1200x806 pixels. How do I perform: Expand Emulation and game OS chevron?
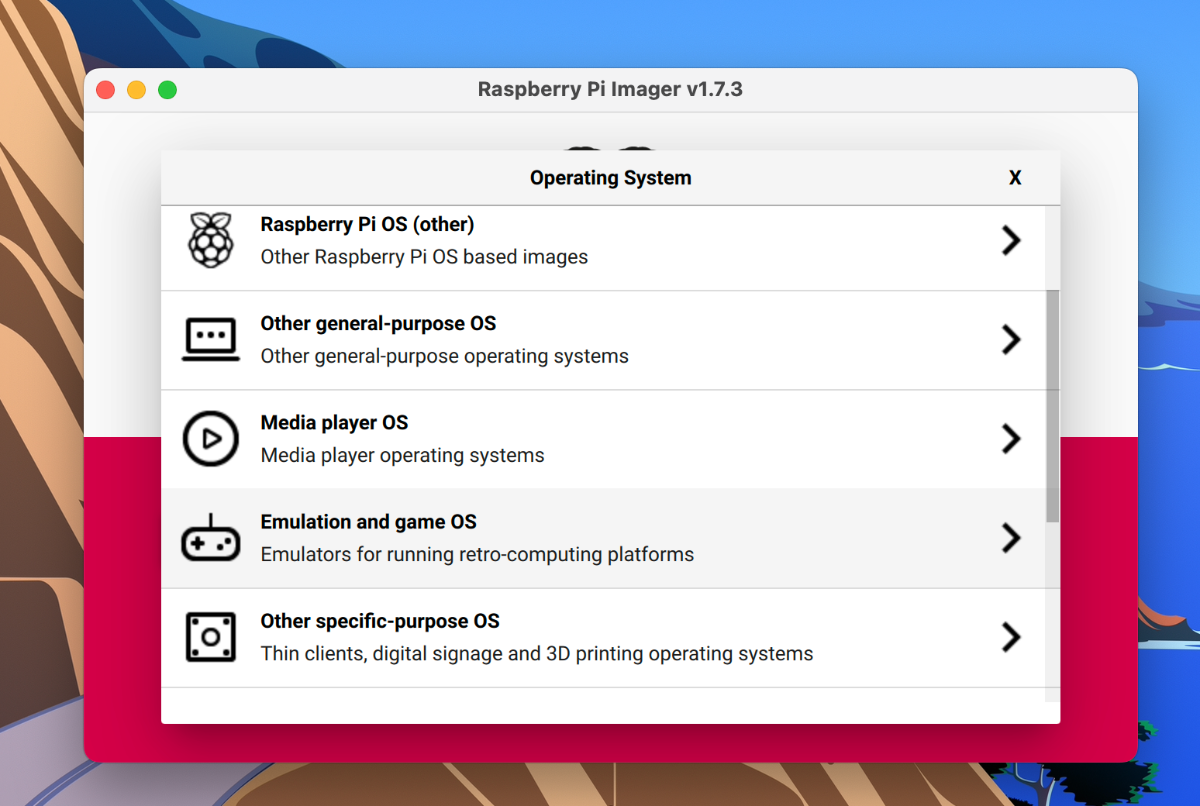click(x=1011, y=537)
